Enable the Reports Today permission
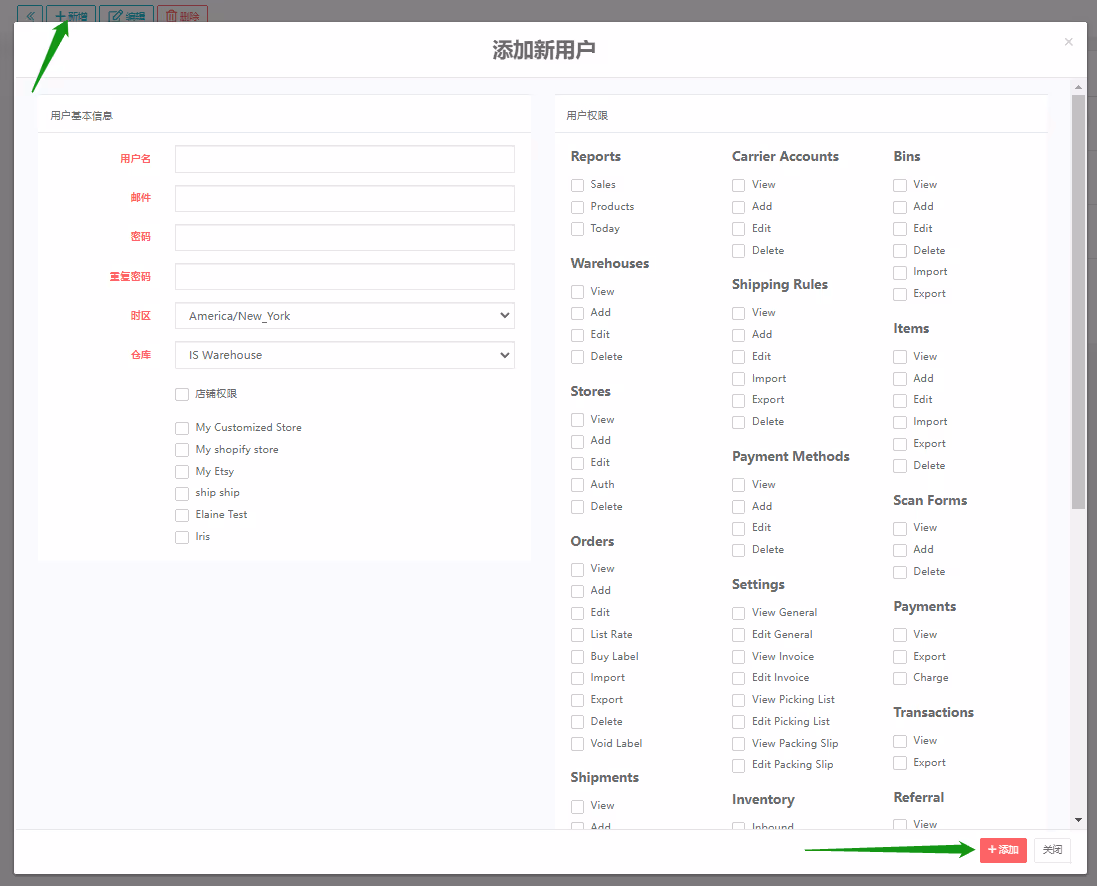This screenshot has height=886, width=1097. tap(577, 229)
